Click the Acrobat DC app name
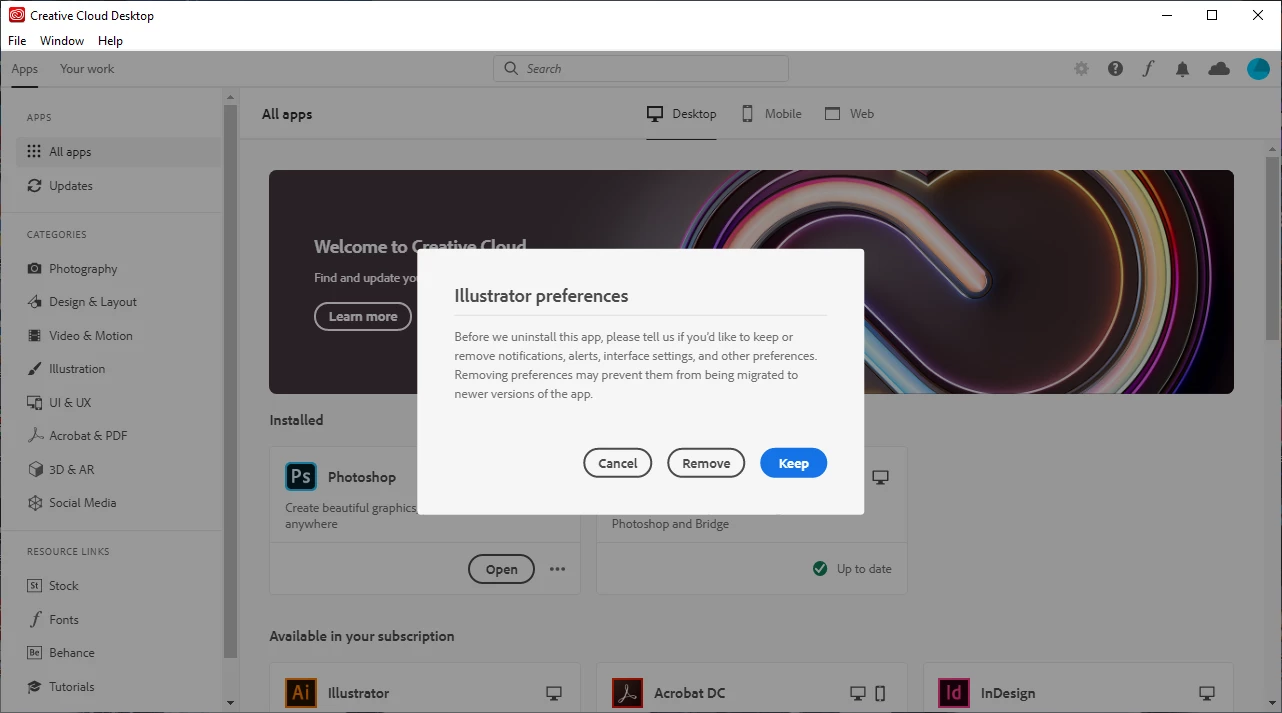1282x713 pixels. pos(690,693)
